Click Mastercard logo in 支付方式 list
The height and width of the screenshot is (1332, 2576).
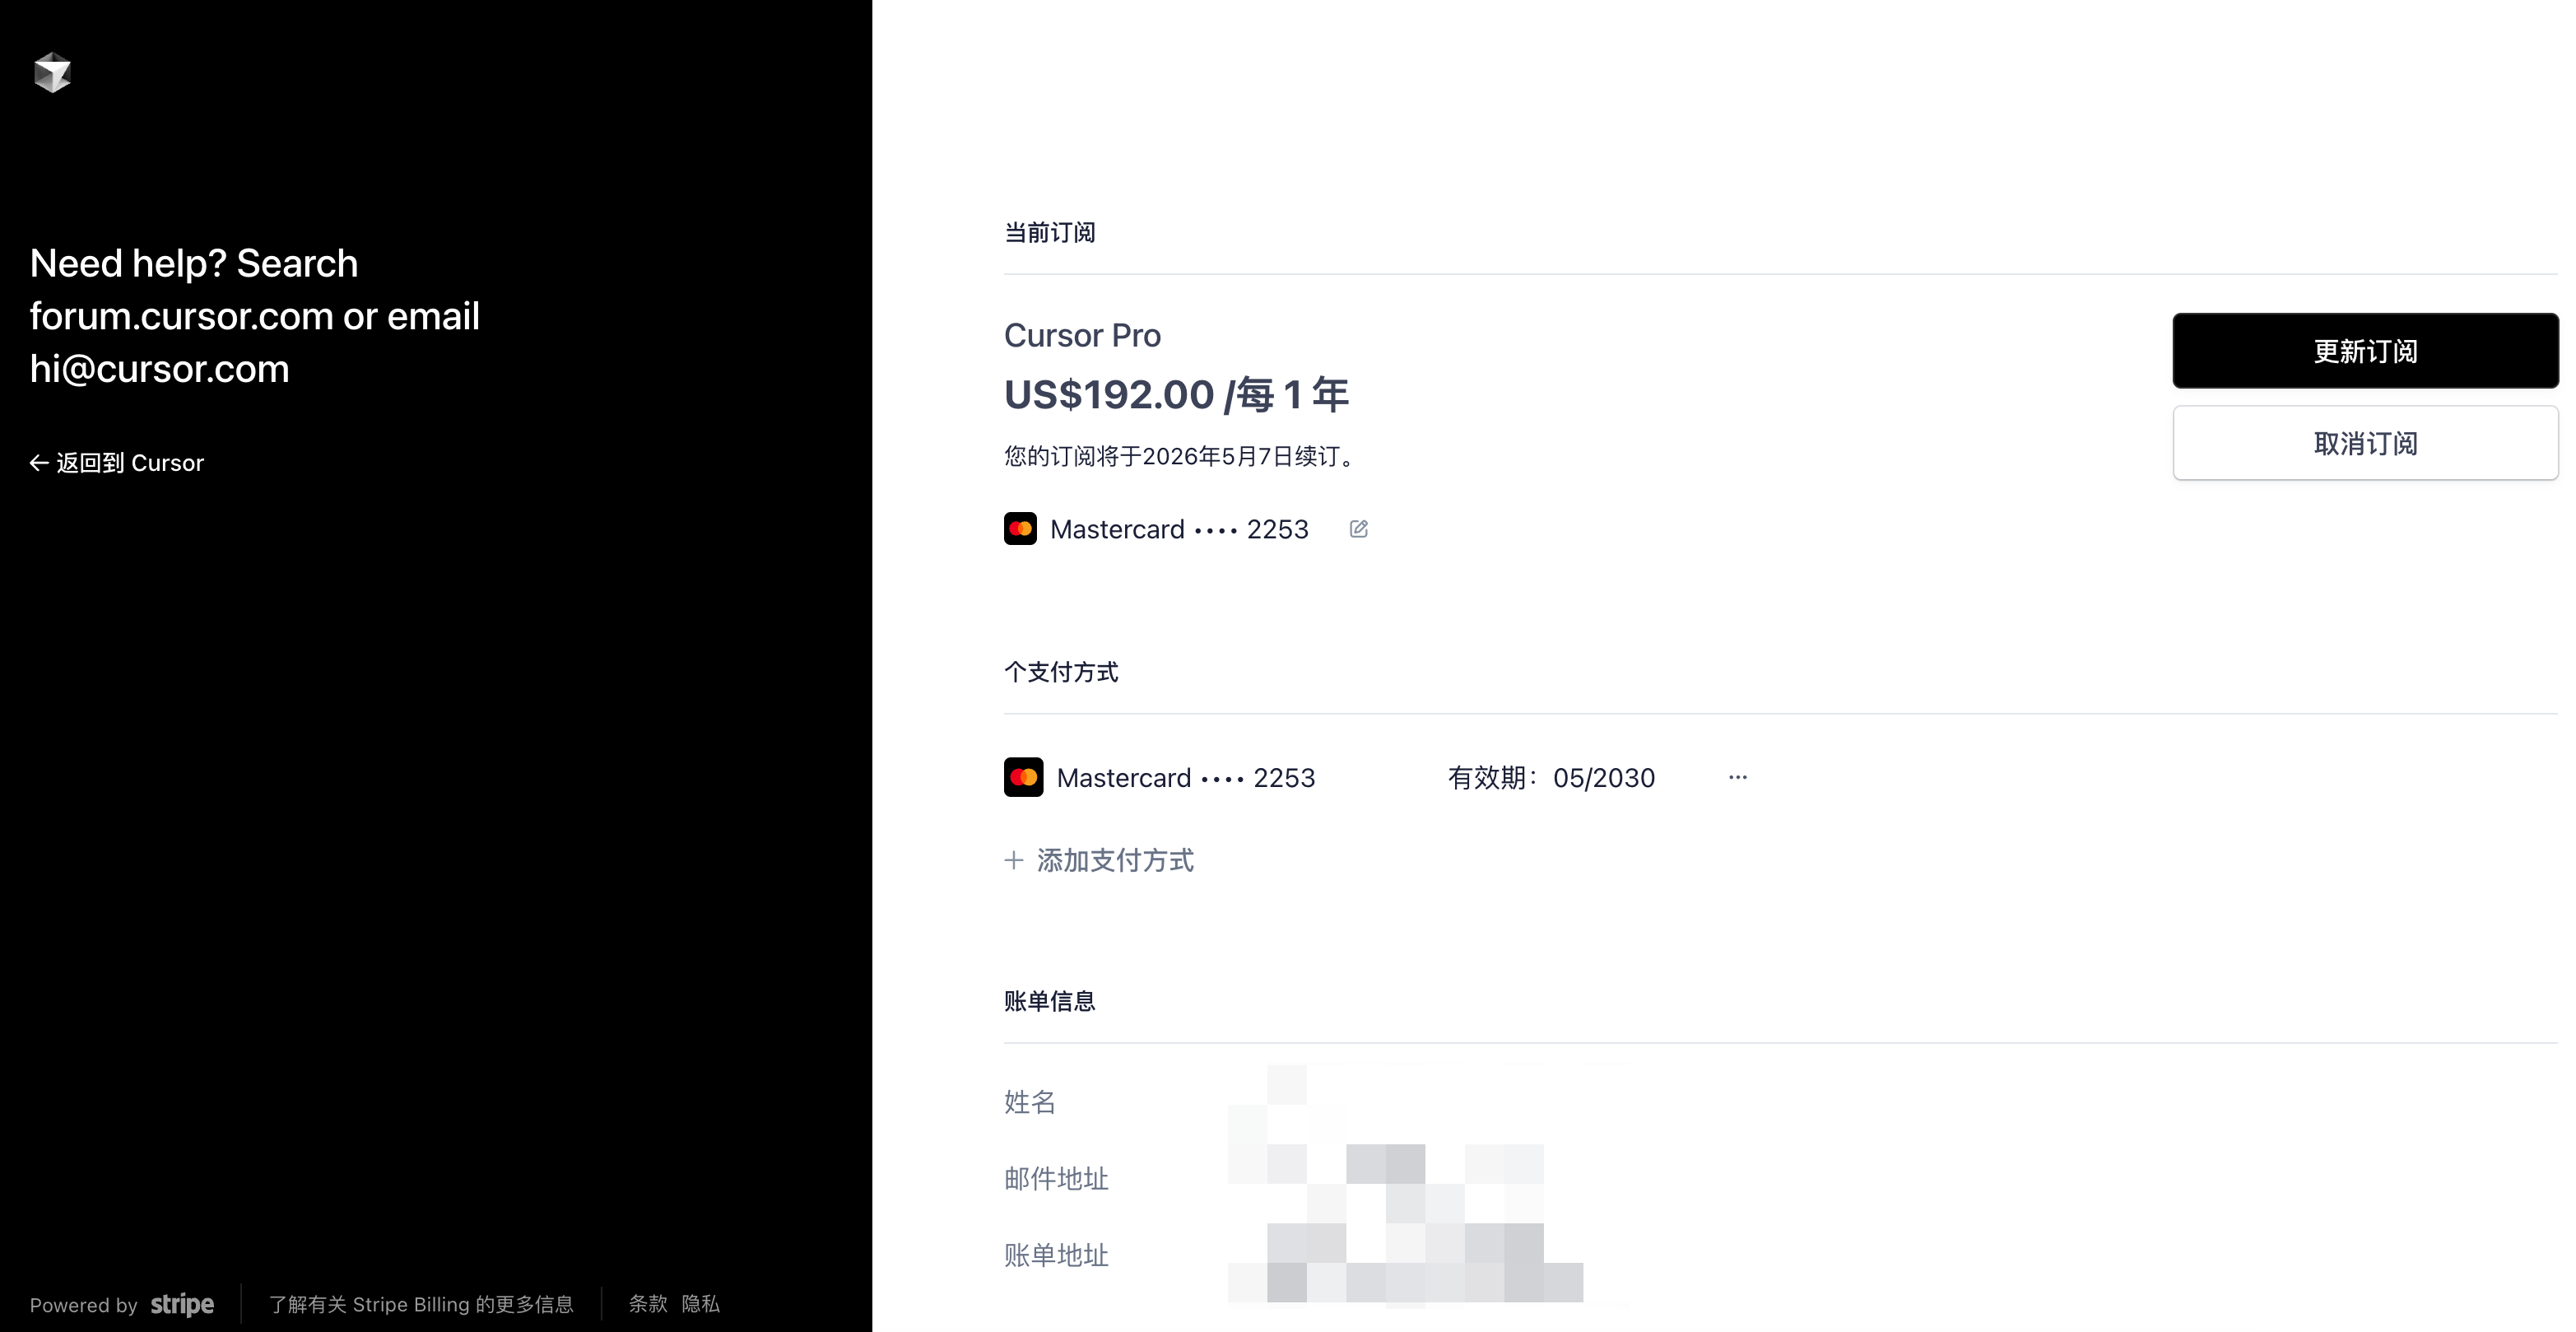click(1023, 777)
